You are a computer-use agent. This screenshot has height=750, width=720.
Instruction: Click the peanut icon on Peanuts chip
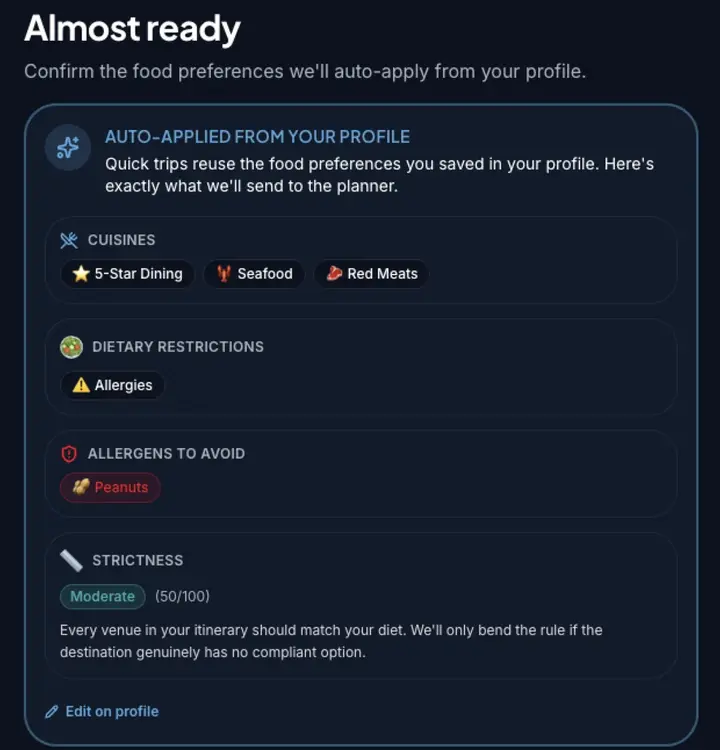tap(81, 487)
